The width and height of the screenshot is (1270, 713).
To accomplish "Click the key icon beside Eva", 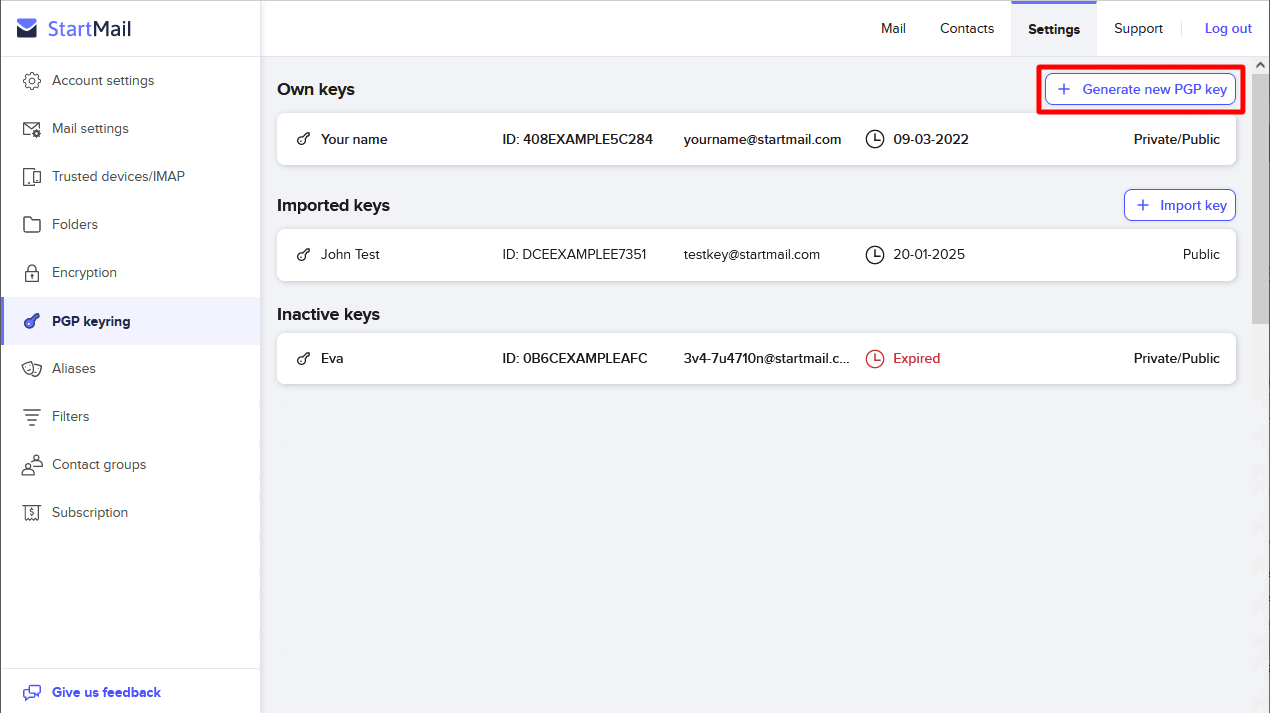I will pos(304,358).
